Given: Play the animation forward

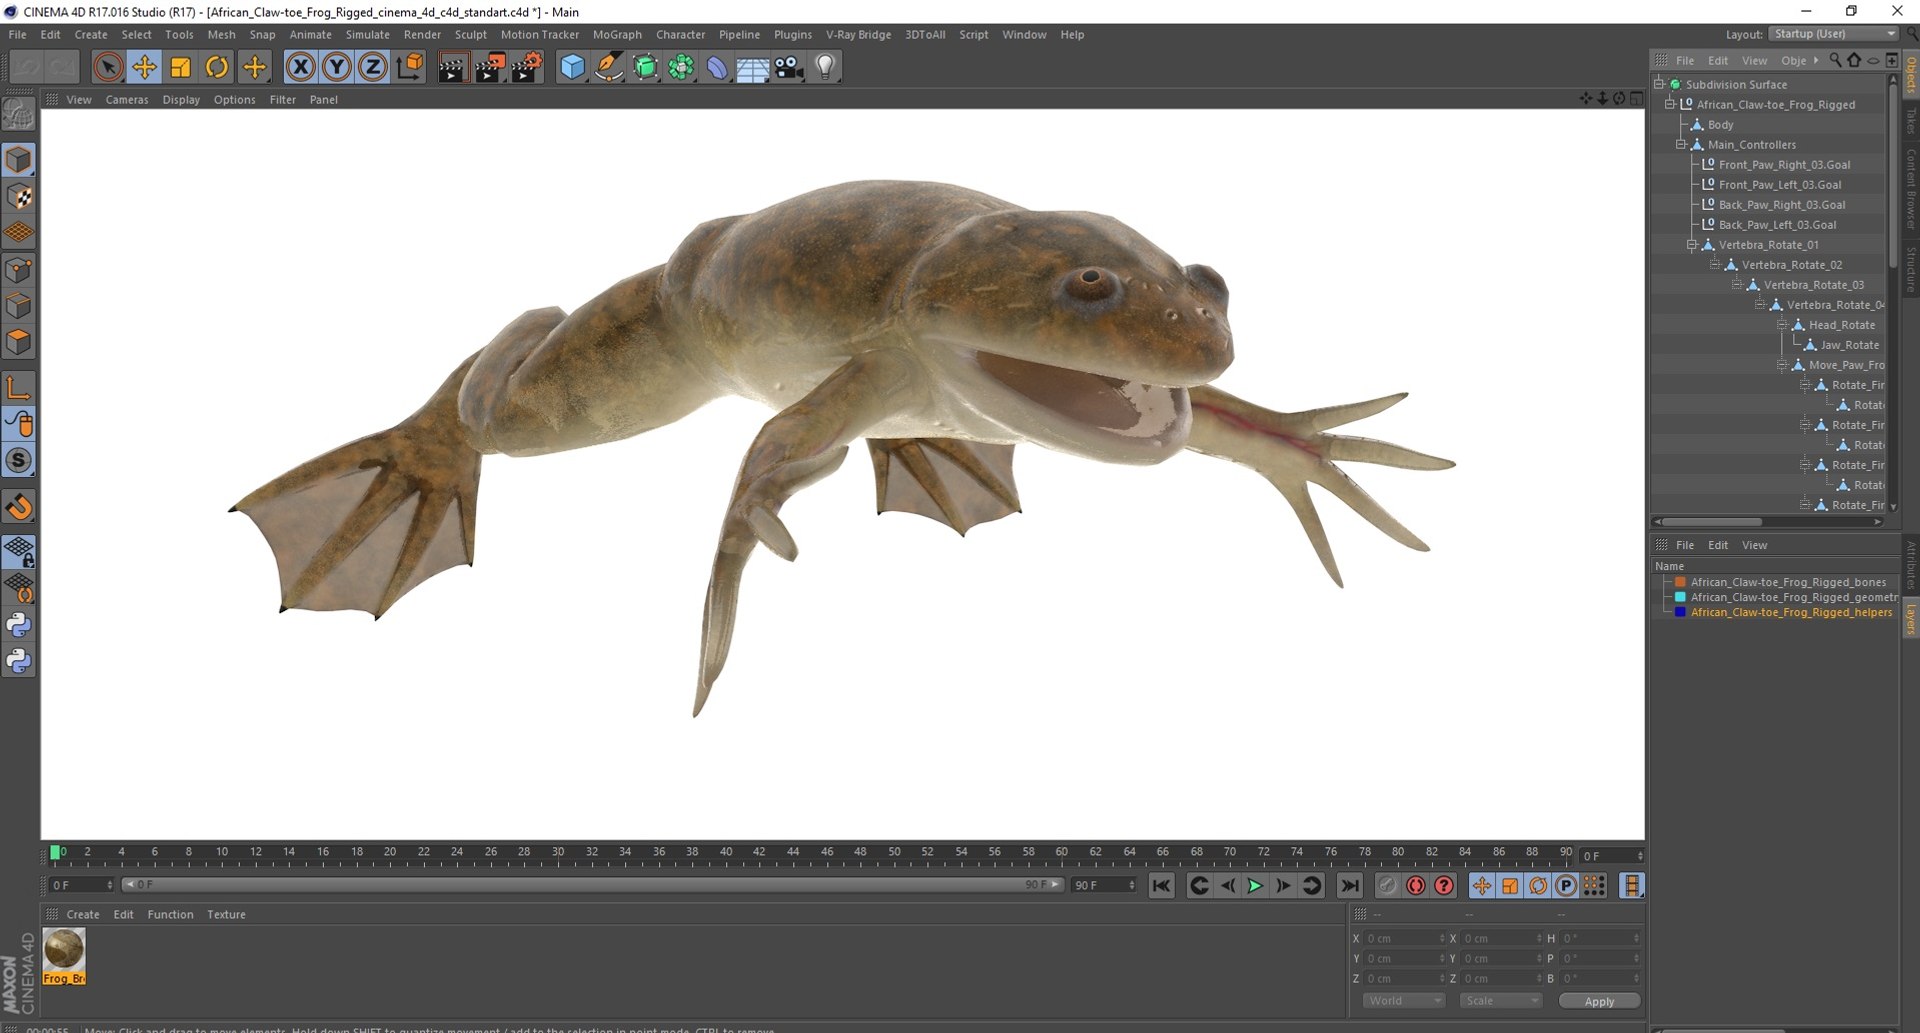Looking at the screenshot, I should [x=1255, y=886].
